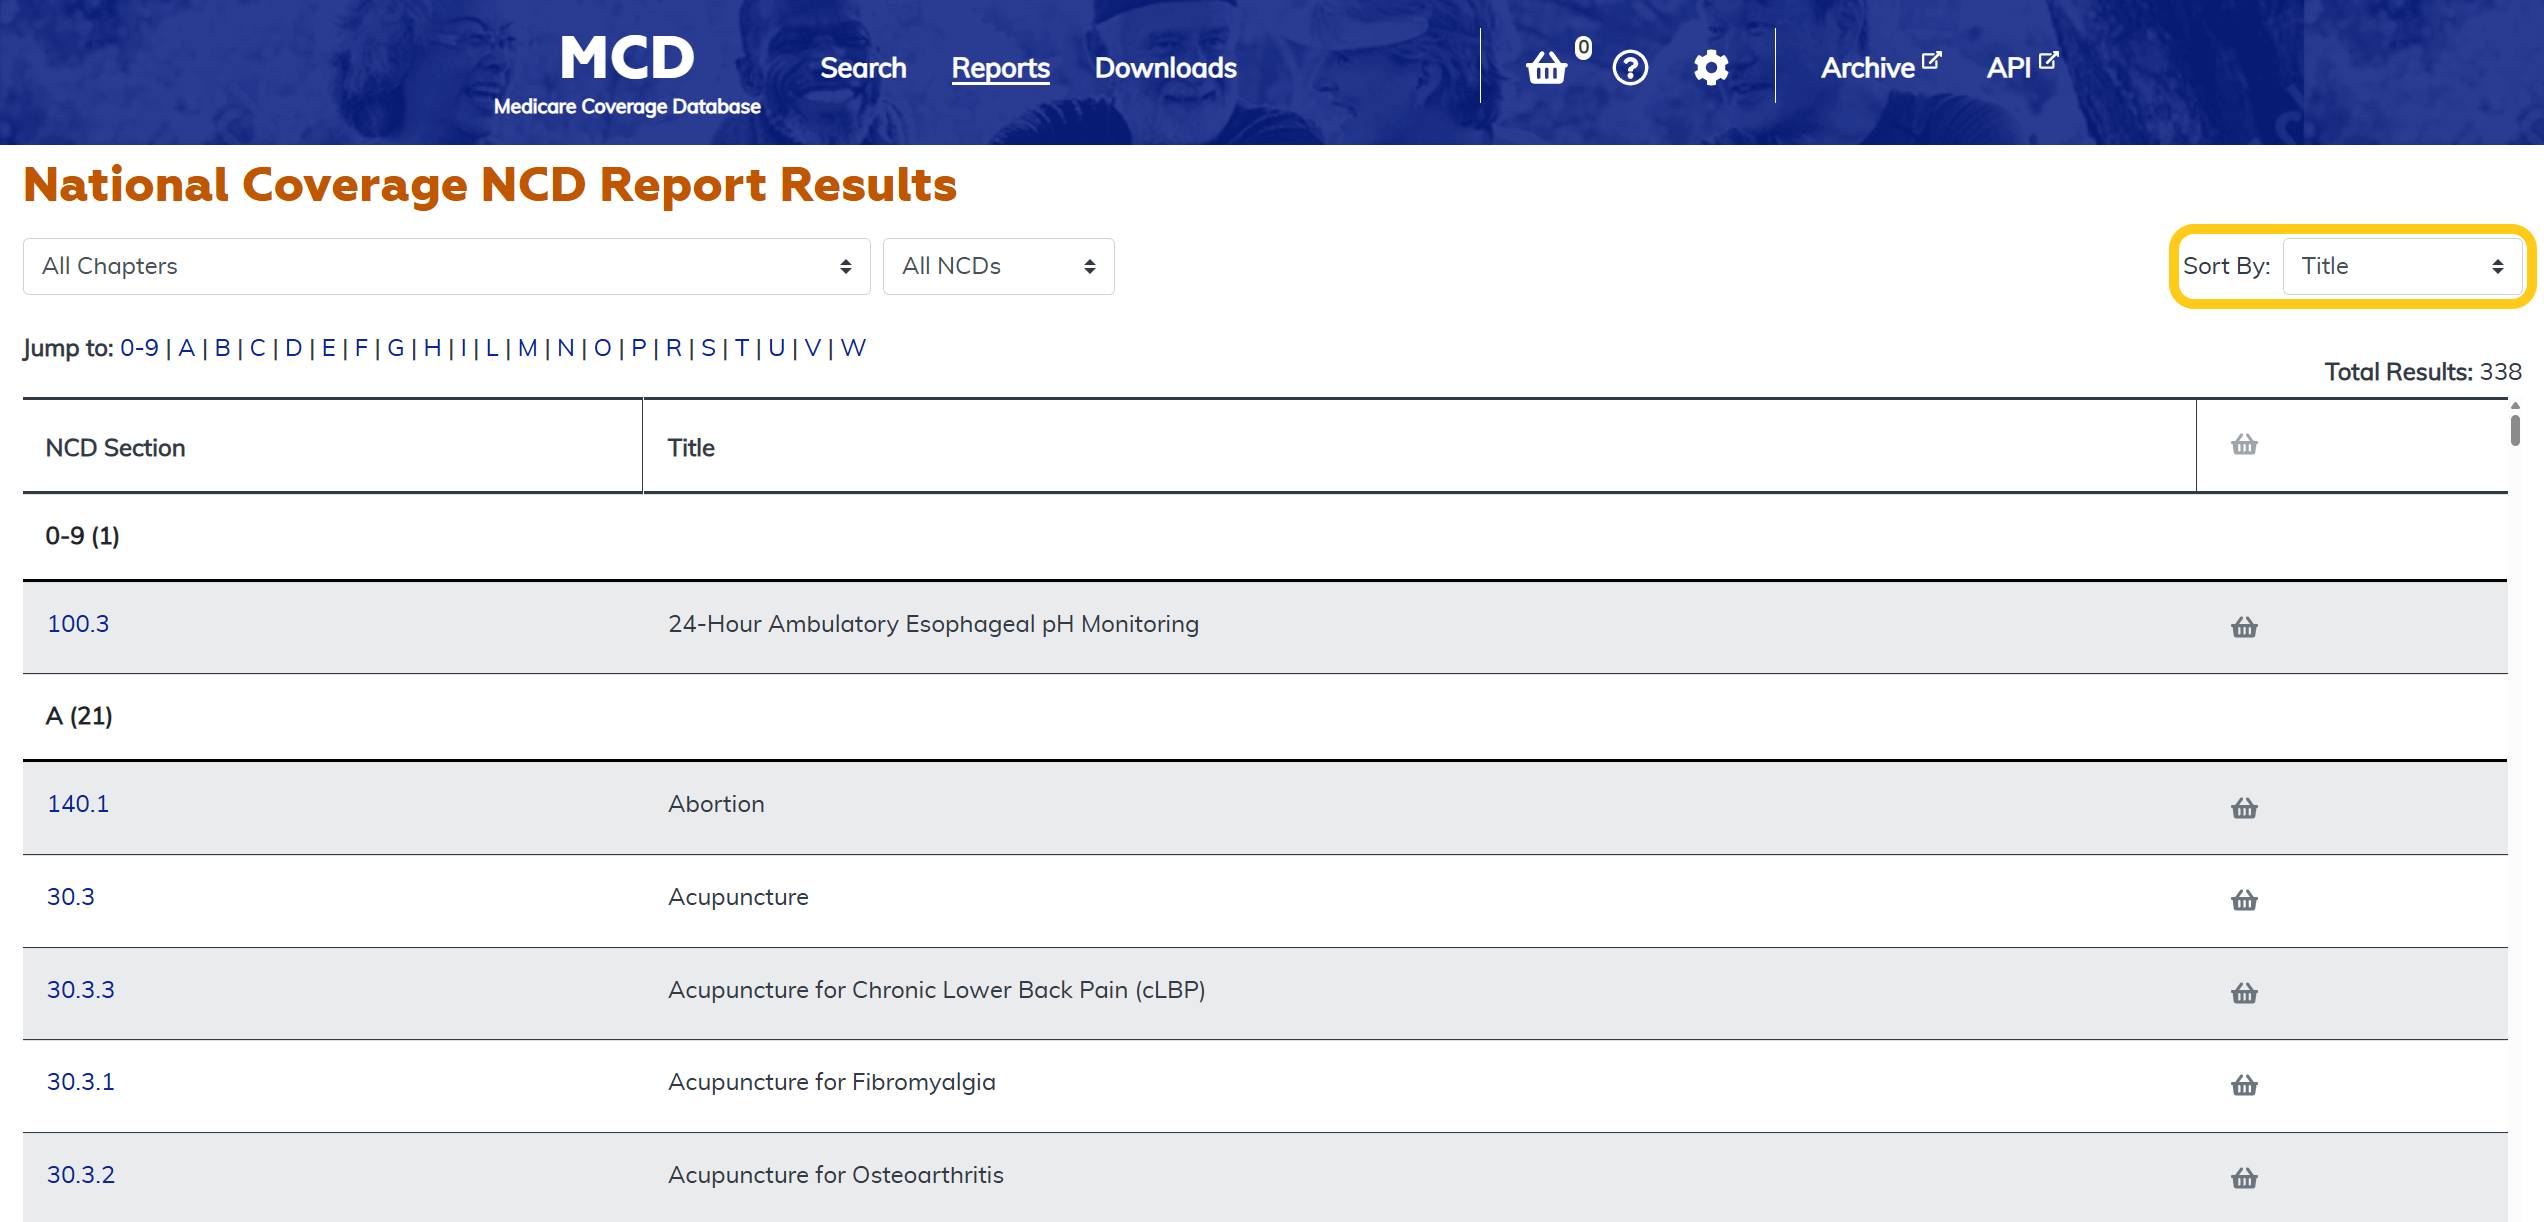Open the basket icon in header
The image size is (2544, 1222).
(1547, 68)
